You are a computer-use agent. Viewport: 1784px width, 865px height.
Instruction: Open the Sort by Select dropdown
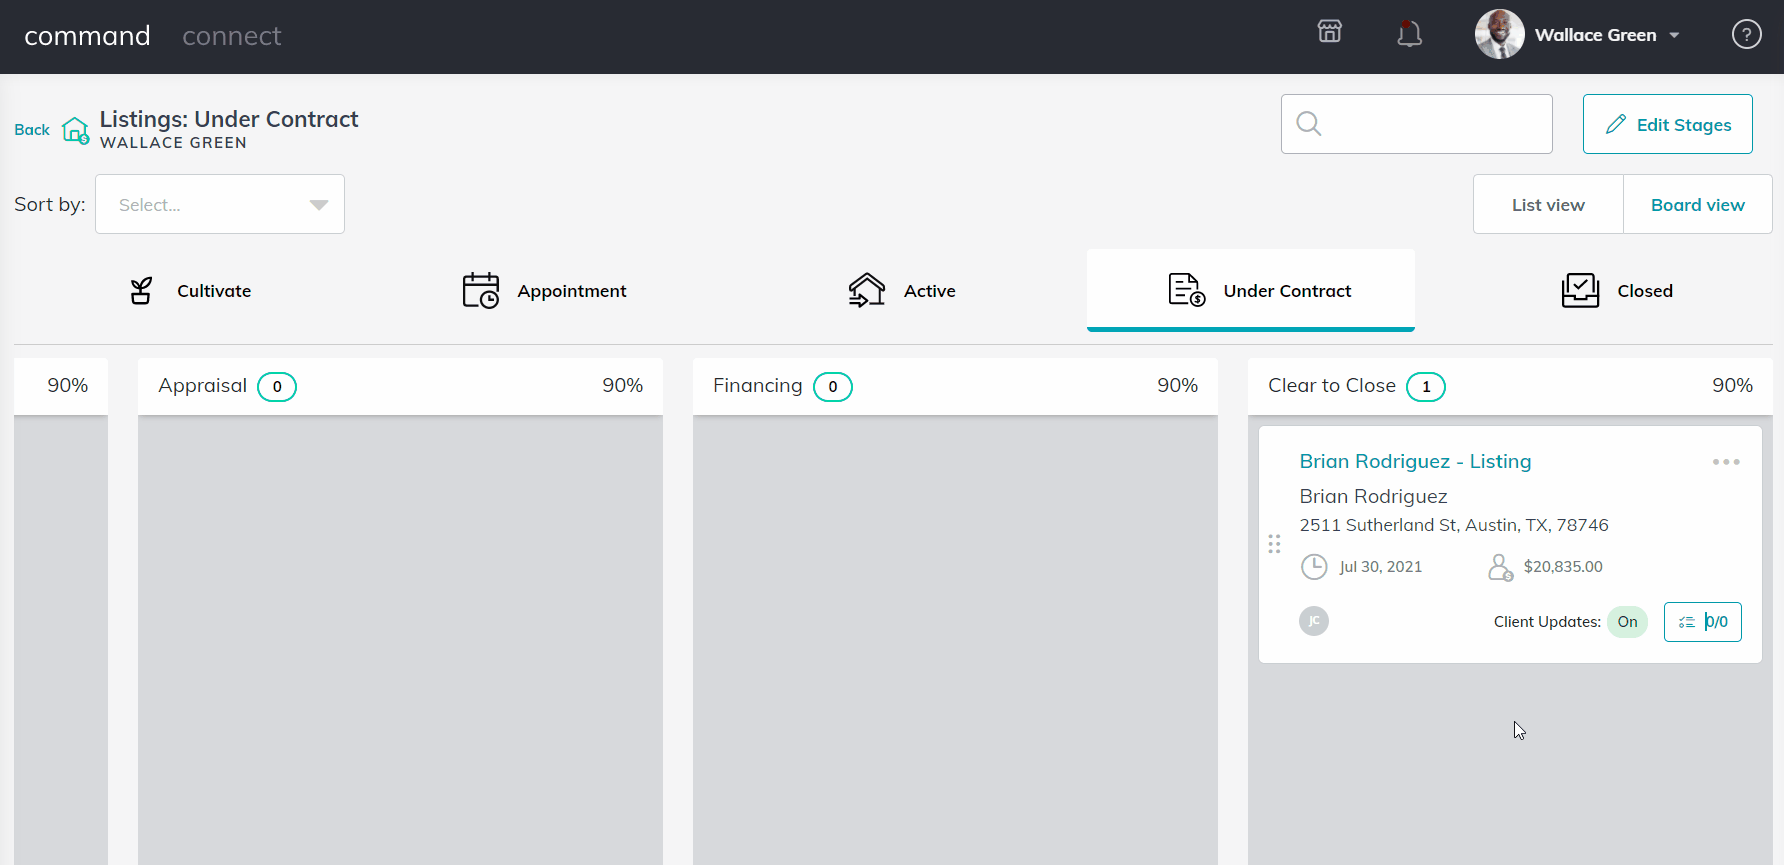[220, 204]
